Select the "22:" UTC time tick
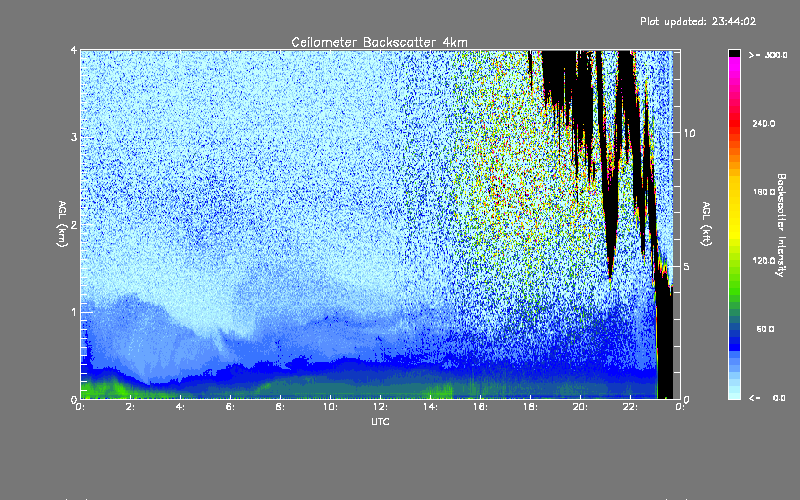The image size is (800, 500). pyautogui.click(x=630, y=407)
